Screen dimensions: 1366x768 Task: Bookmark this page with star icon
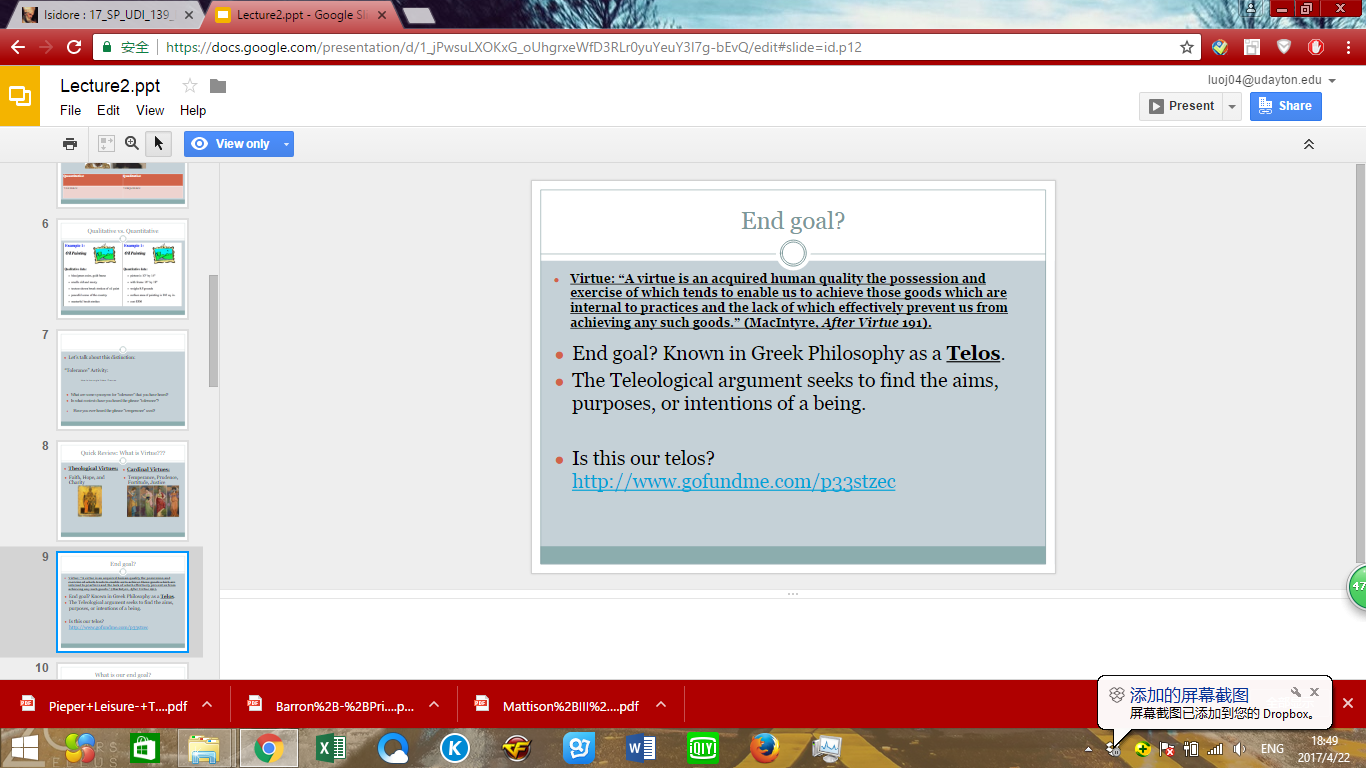click(1187, 47)
